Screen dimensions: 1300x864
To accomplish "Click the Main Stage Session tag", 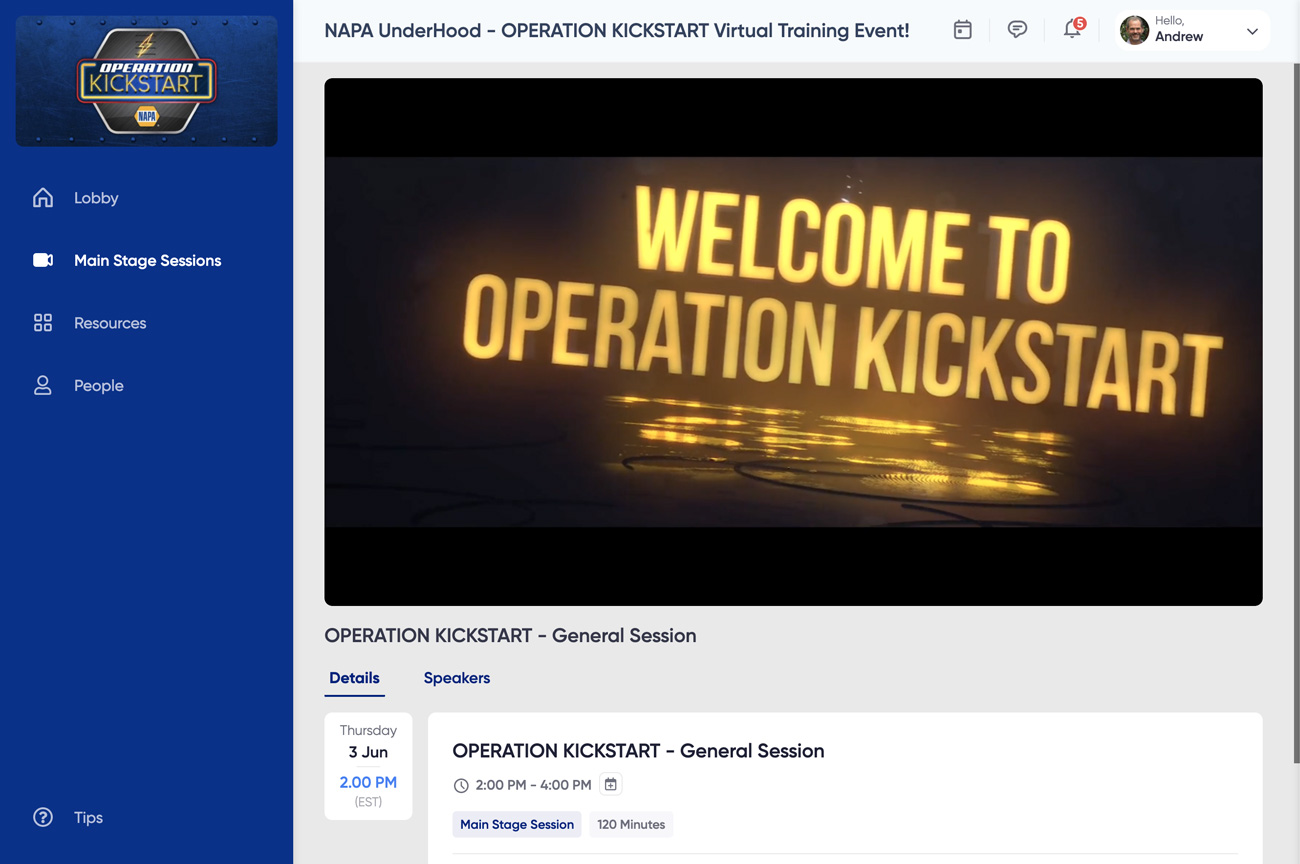I will pyautogui.click(x=517, y=824).
